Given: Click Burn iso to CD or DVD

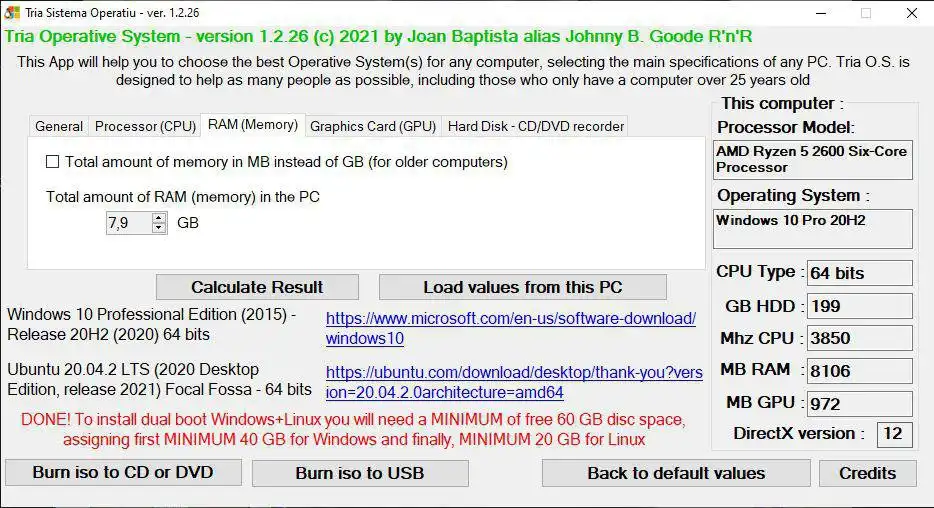Looking at the screenshot, I should click(x=123, y=473).
